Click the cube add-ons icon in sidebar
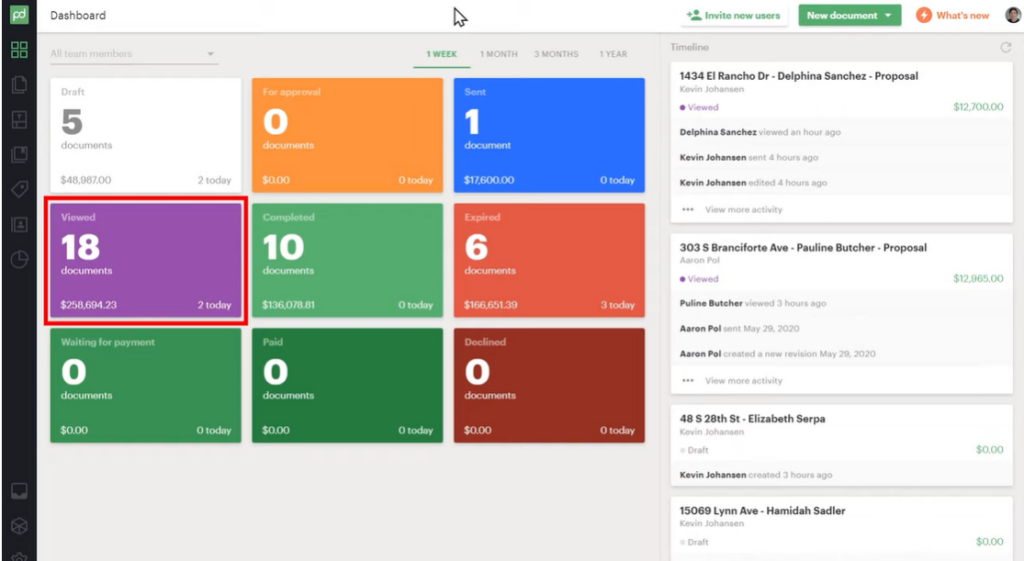The height and width of the screenshot is (561, 1024). coord(20,526)
